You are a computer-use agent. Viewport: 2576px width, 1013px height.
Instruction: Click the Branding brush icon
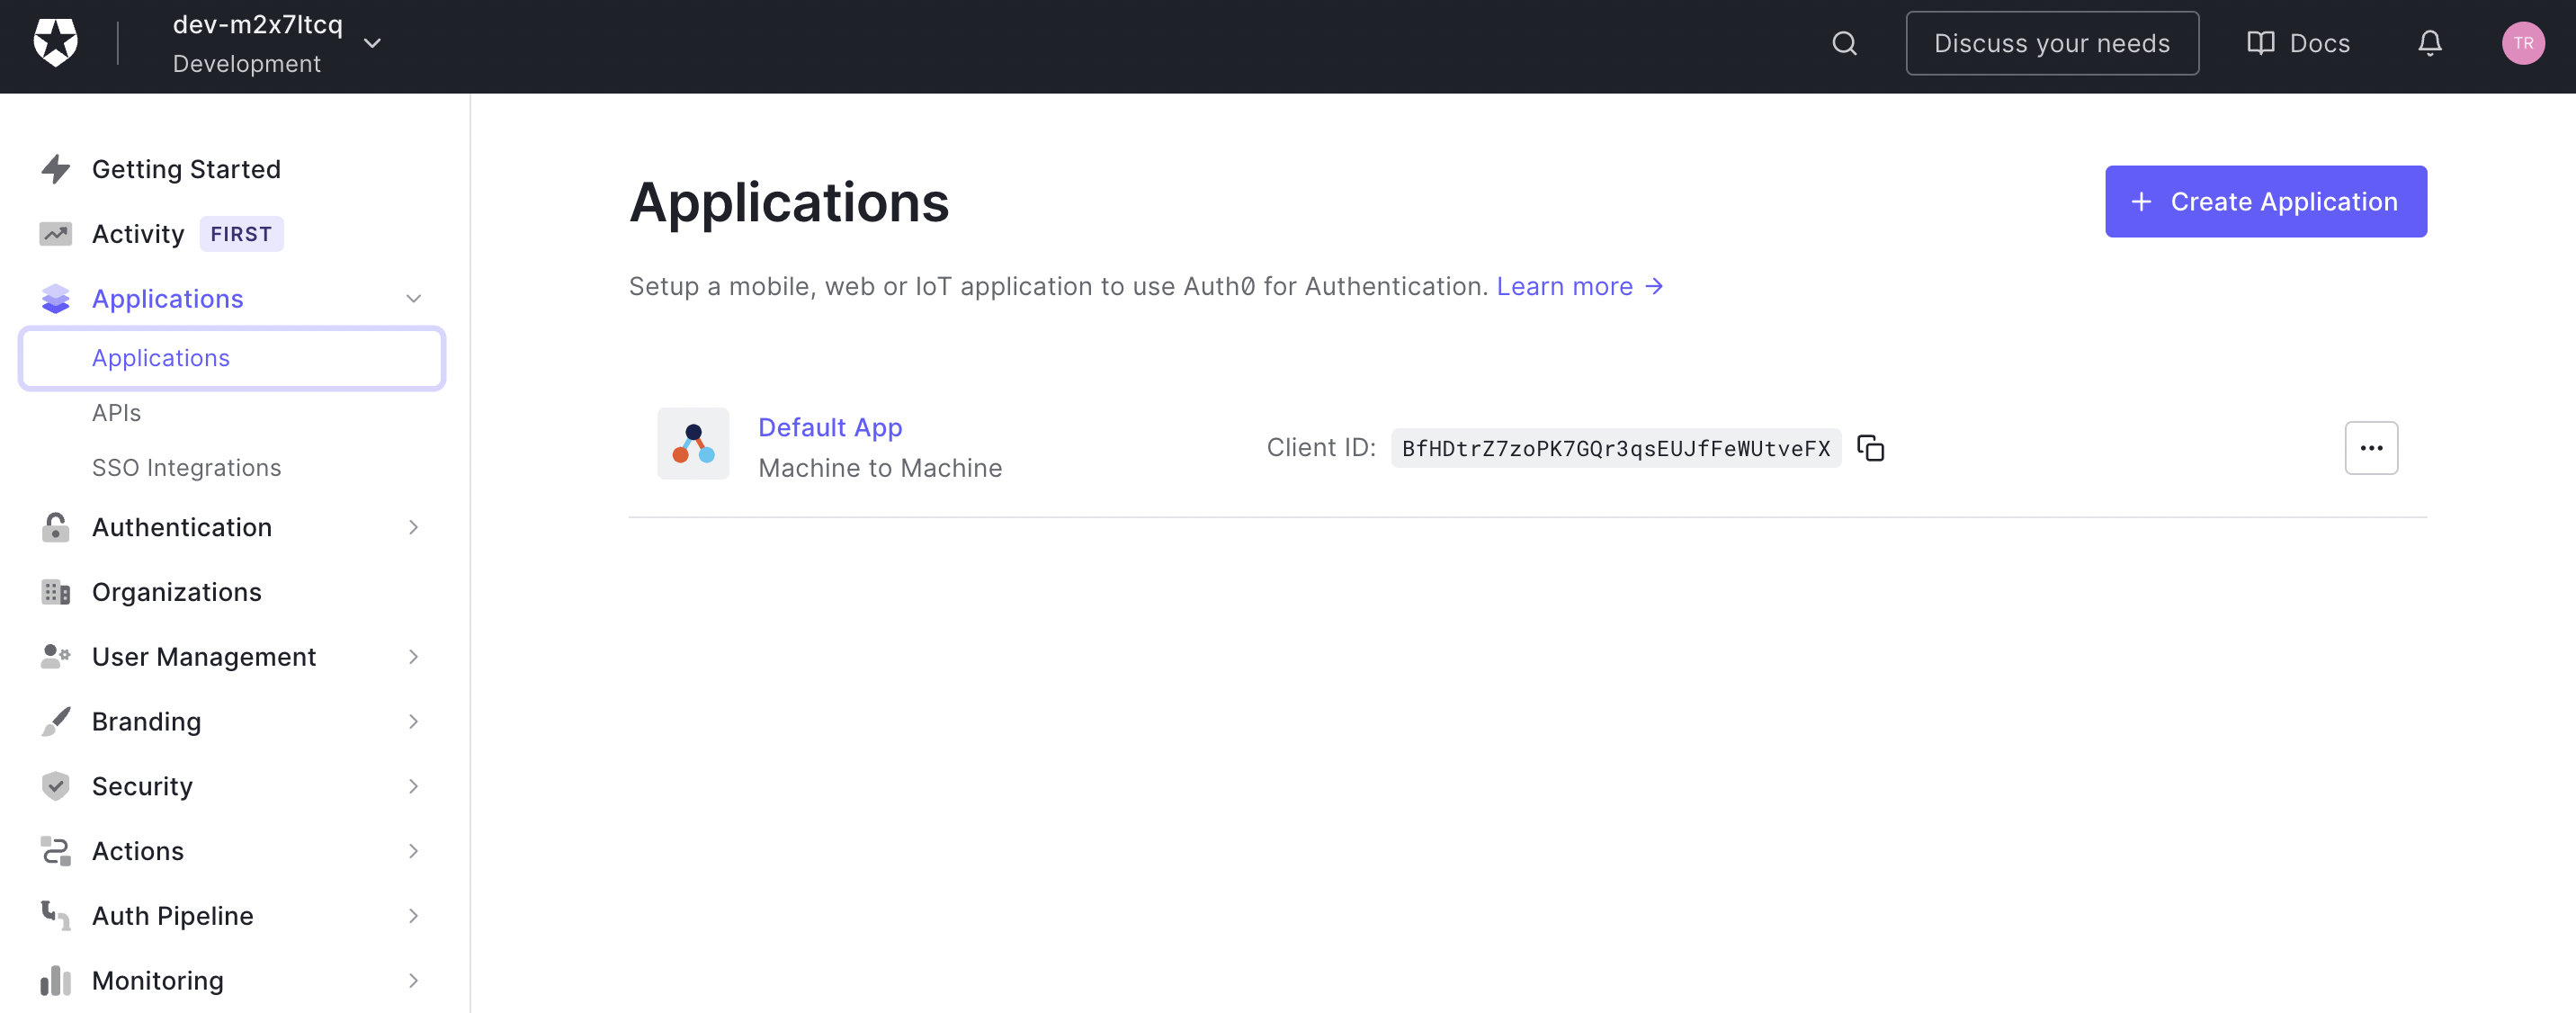[56, 721]
